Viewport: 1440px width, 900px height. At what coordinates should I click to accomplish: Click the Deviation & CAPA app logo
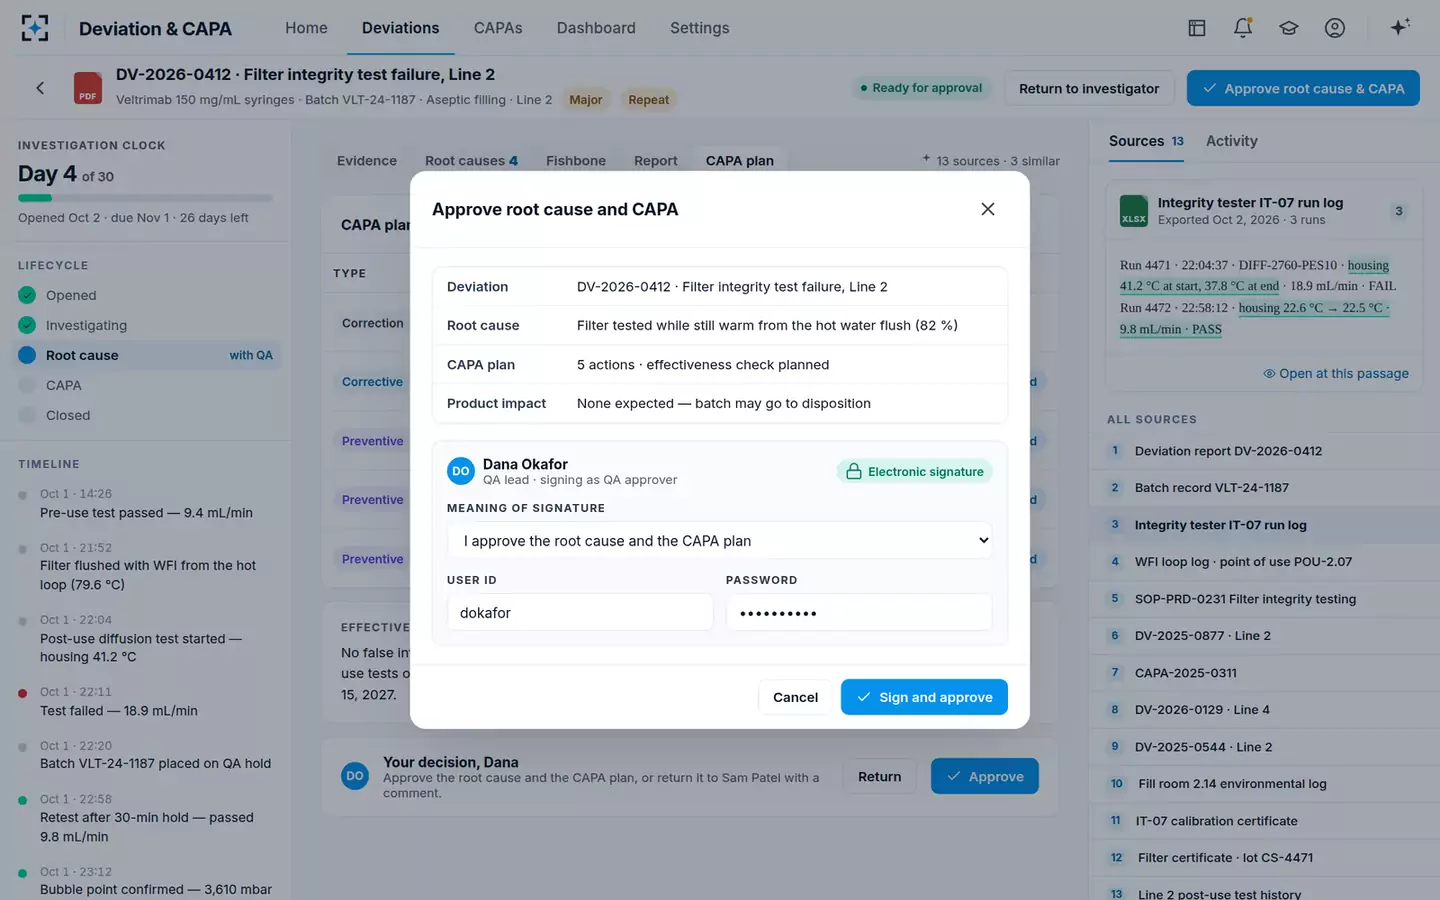click(x=35, y=28)
